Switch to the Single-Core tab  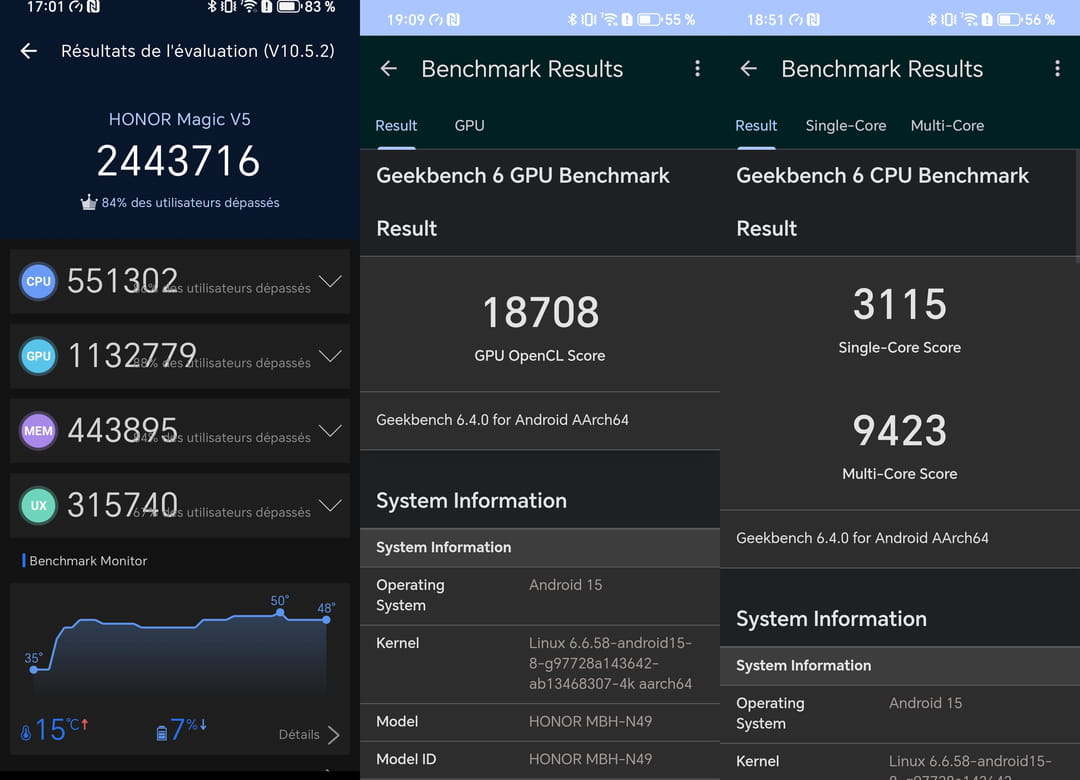pyautogui.click(x=845, y=126)
